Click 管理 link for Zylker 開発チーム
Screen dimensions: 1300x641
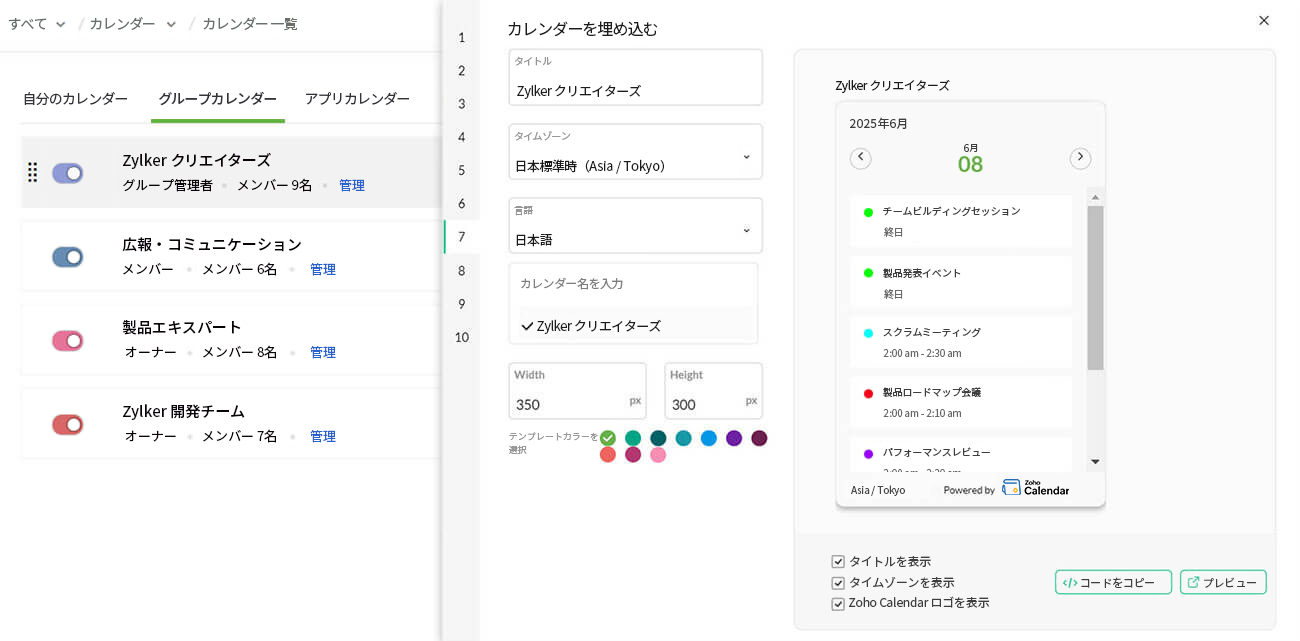pyautogui.click(x=323, y=437)
